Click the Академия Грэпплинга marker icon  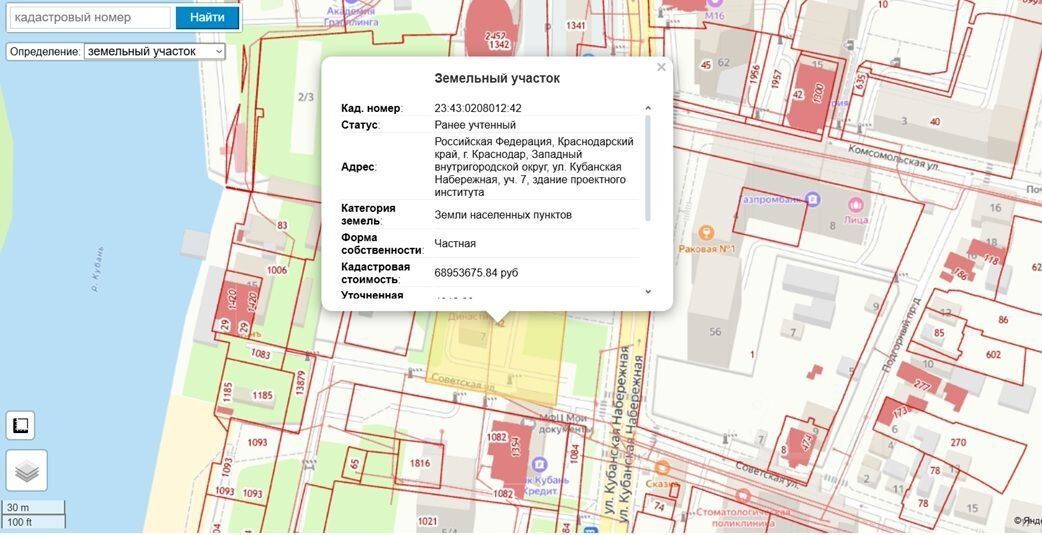(351, 3)
